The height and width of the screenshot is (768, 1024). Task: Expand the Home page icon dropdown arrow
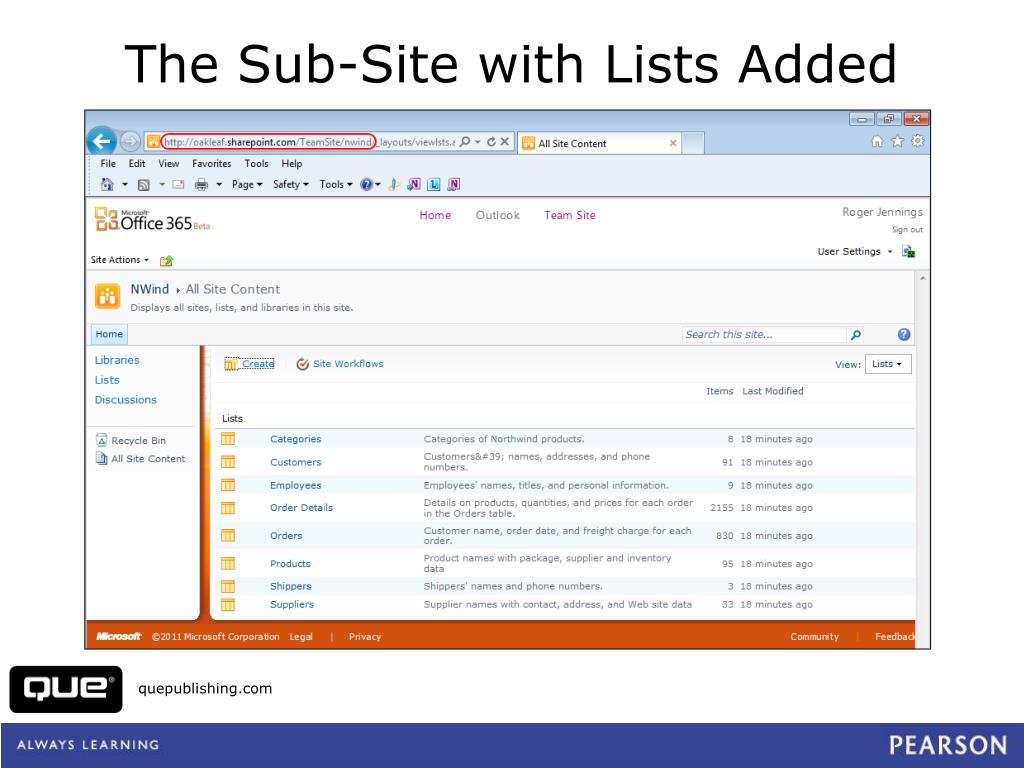point(125,185)
